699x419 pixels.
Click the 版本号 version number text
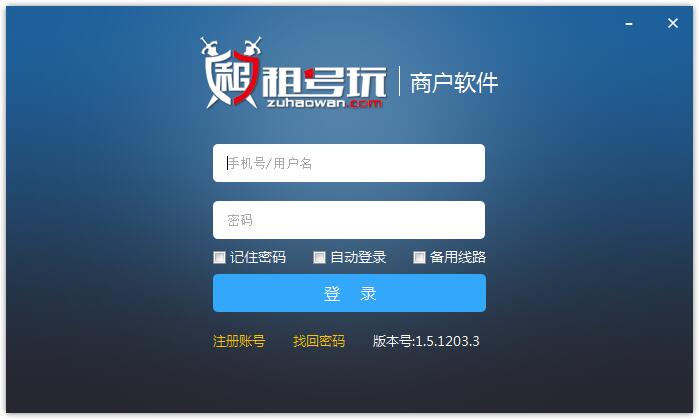point(426,341)
